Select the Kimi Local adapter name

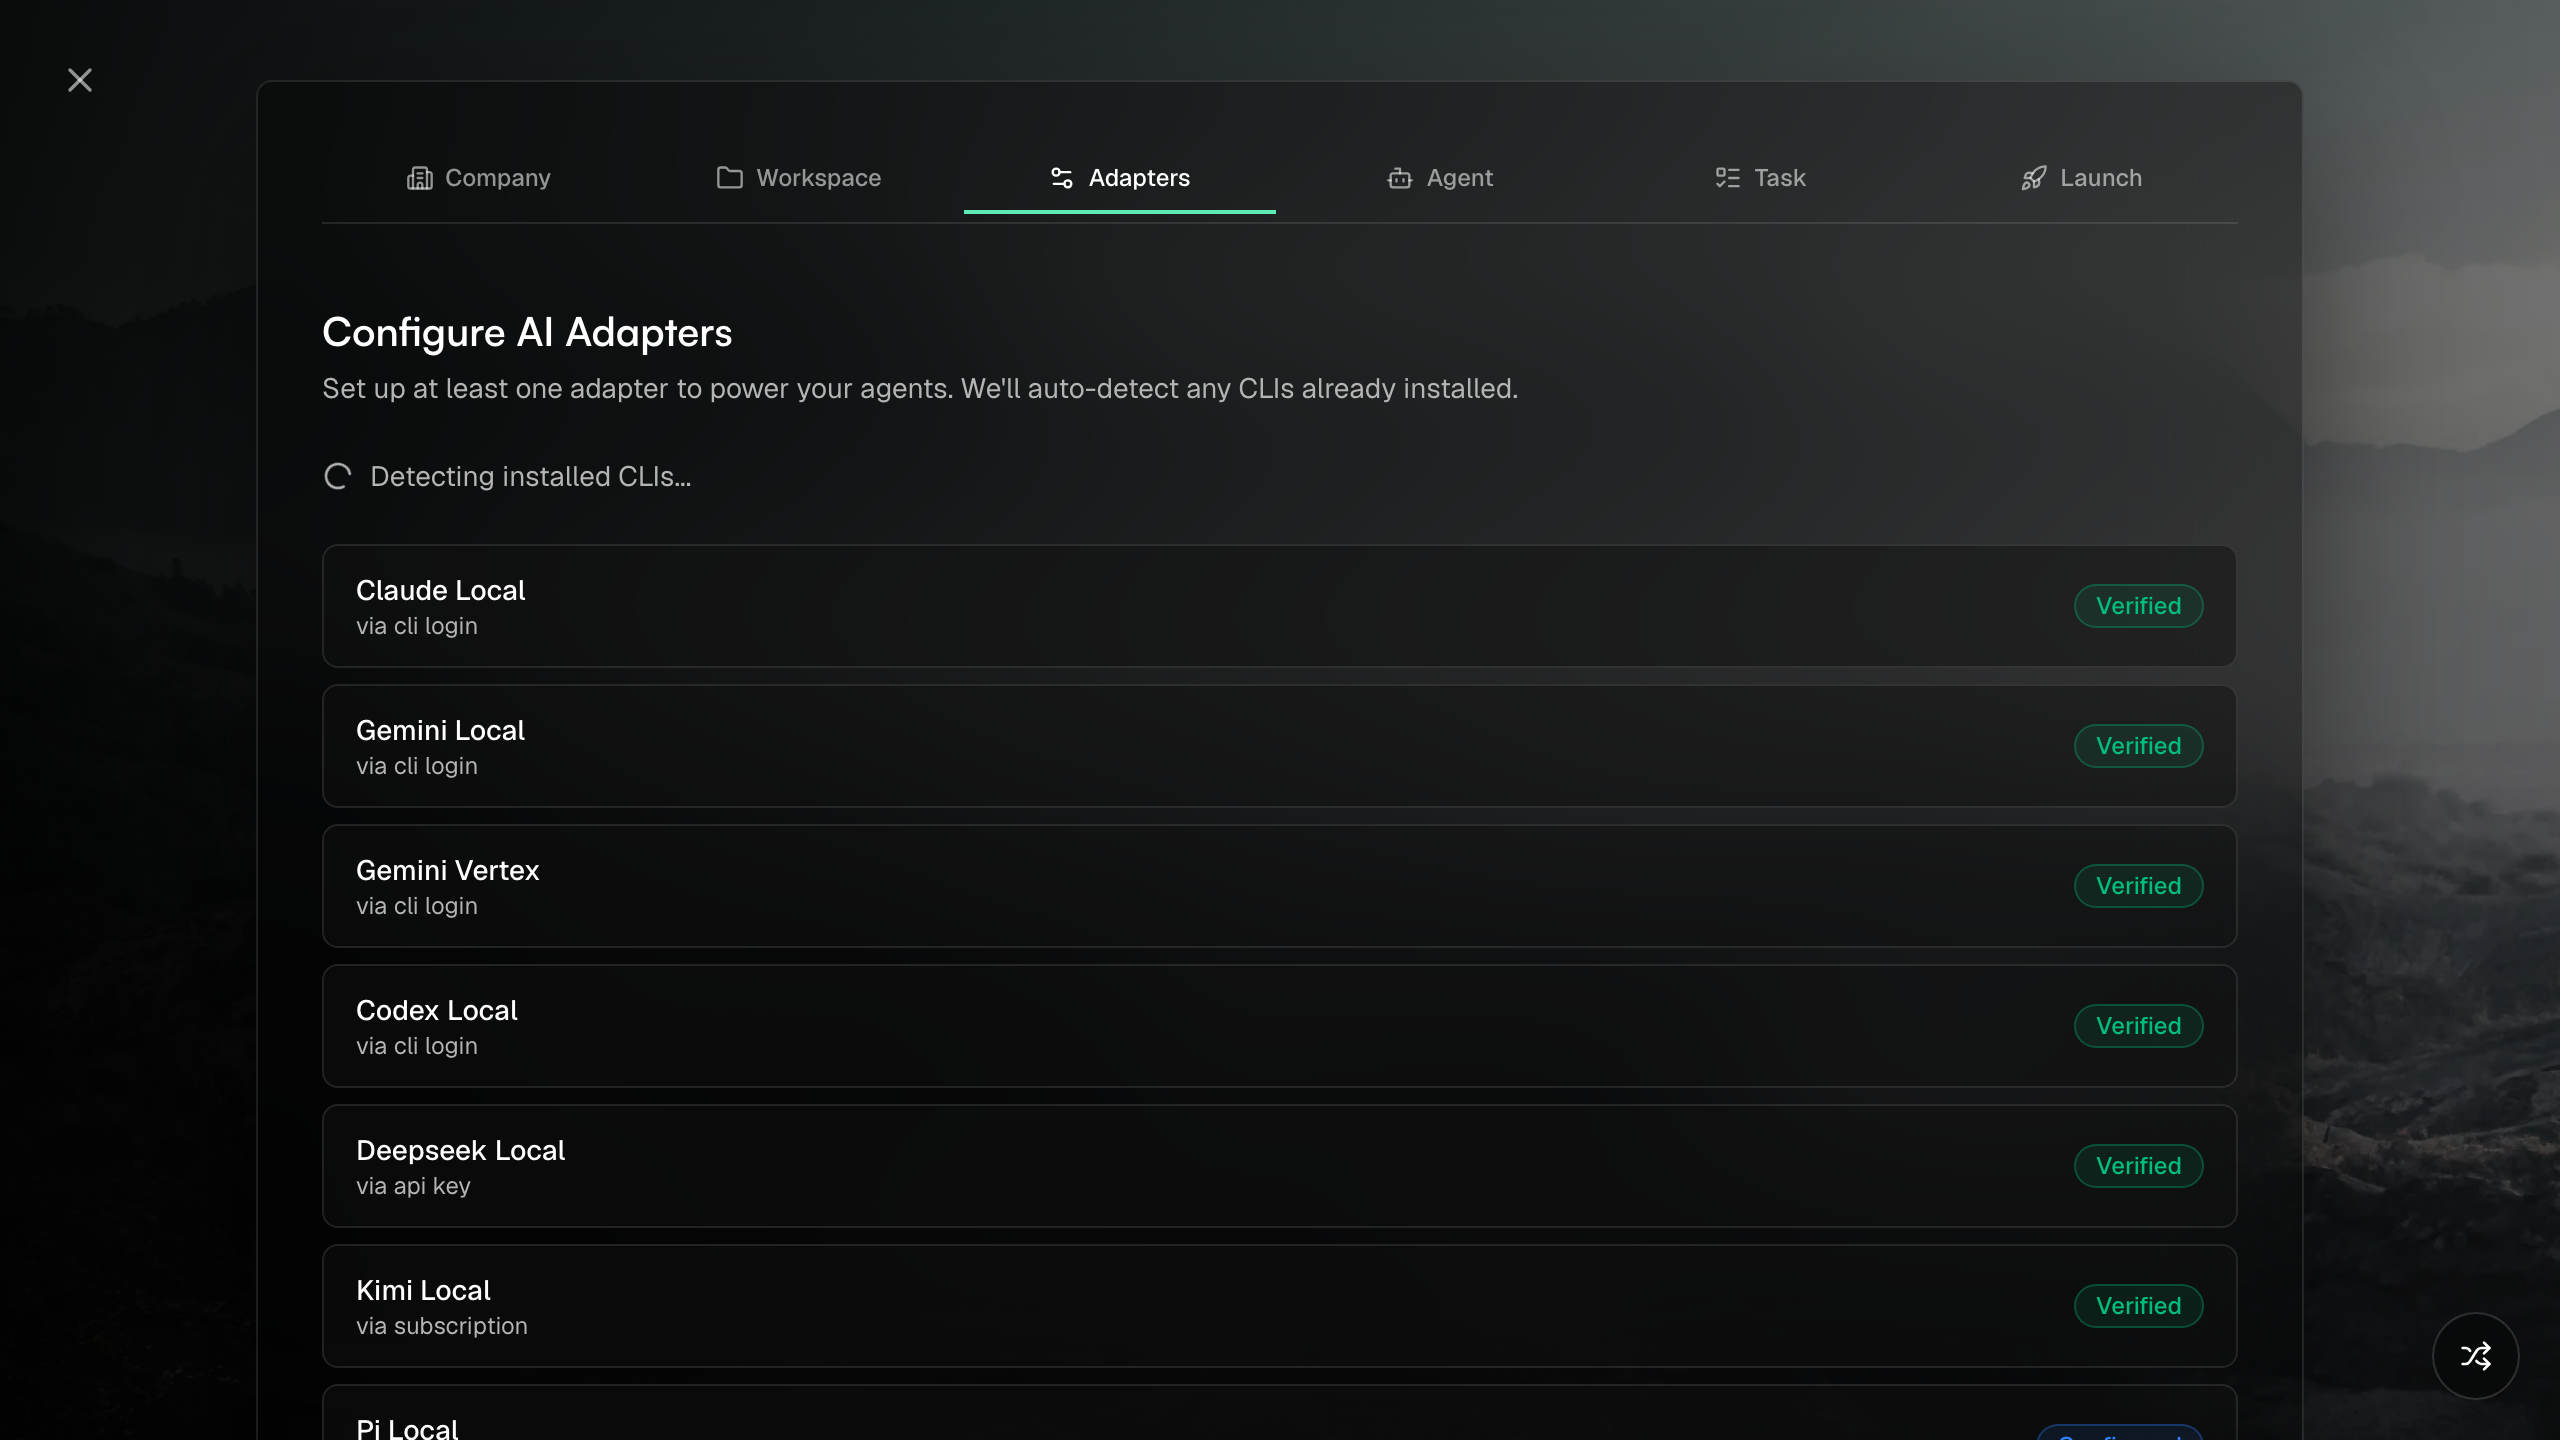pyautogui.click(x=423, y=1291)
